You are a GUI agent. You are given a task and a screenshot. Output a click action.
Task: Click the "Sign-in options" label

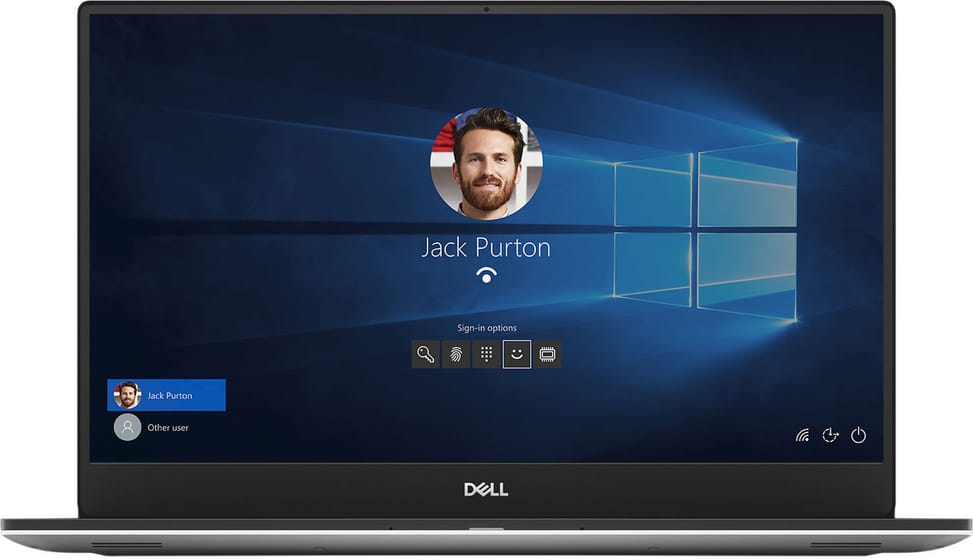tap(486, 328)
